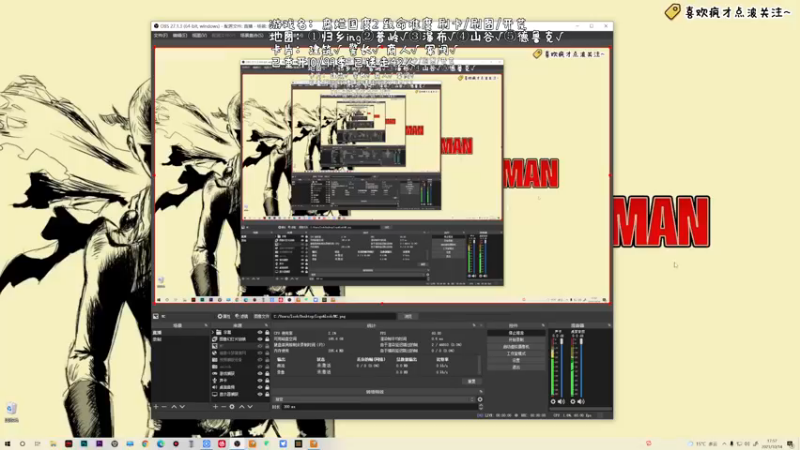Toggle lock on 桌面音频 source
Viewport: 800px width, 450px height.
point(267,387)
